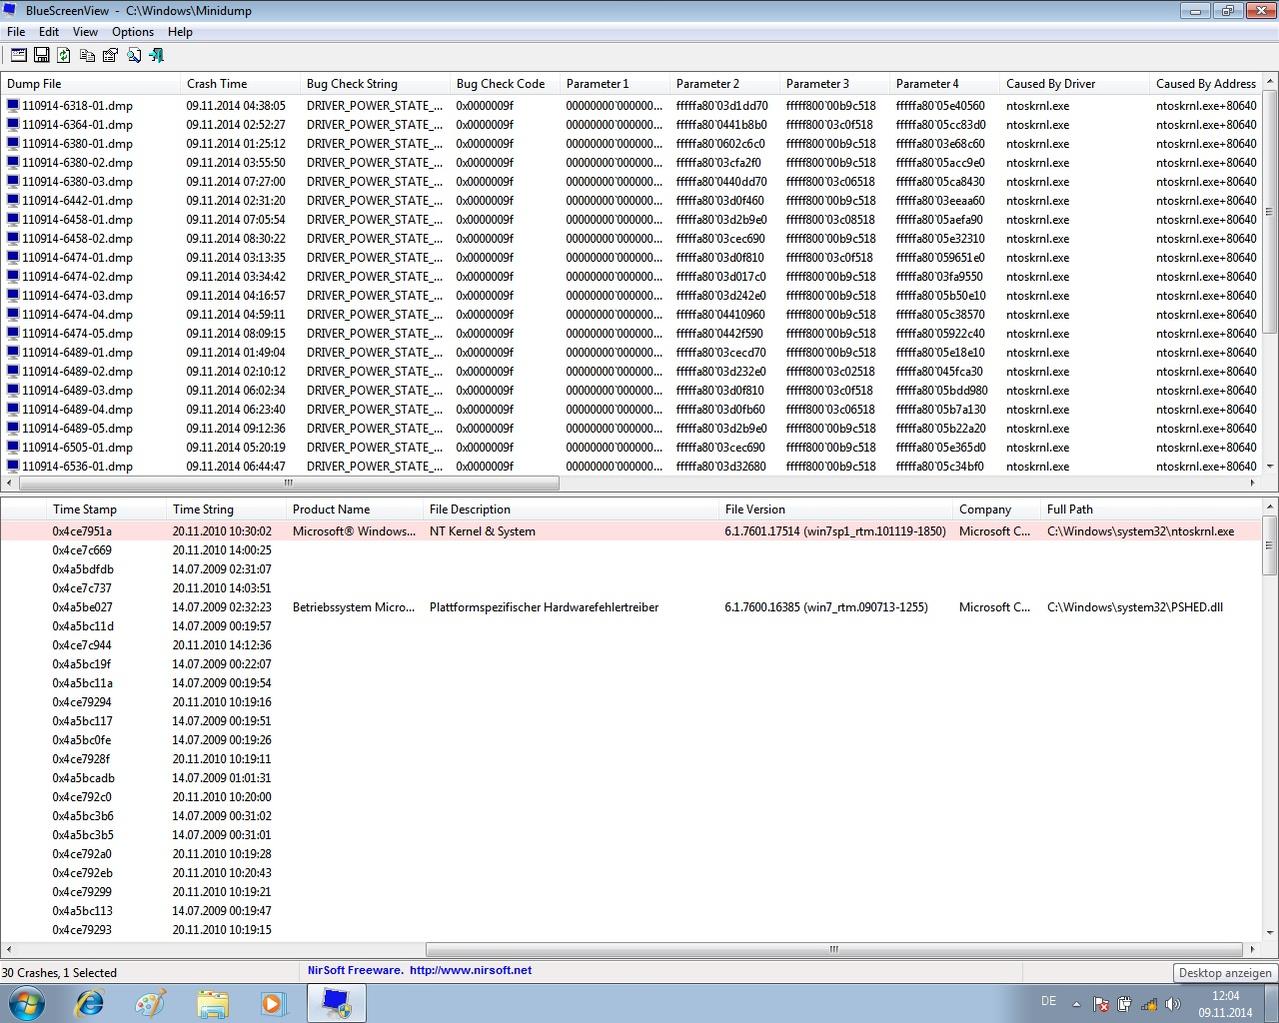
Task: Select driver row with time stamp 0x4ce79293
Action: (x=630, y=930)
